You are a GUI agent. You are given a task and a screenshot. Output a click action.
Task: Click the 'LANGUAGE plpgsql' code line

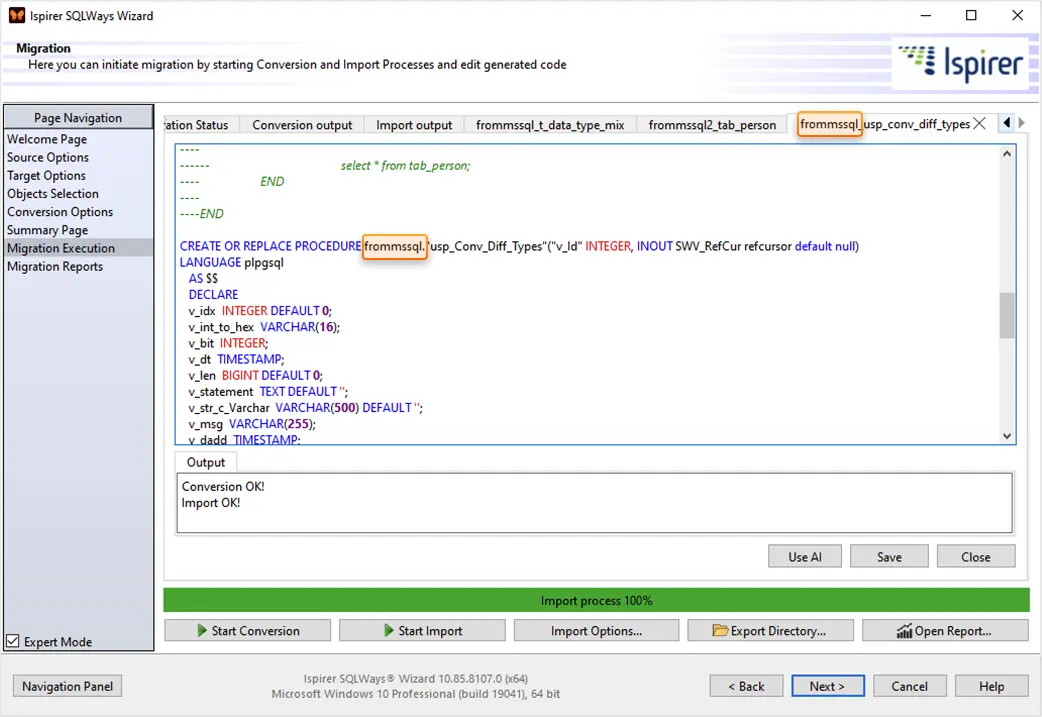tap(231, 262)
